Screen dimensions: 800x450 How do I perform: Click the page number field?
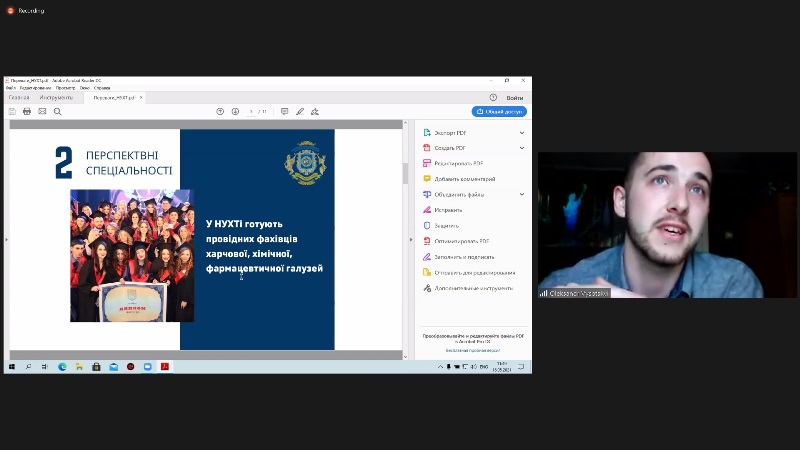[251, 111]
